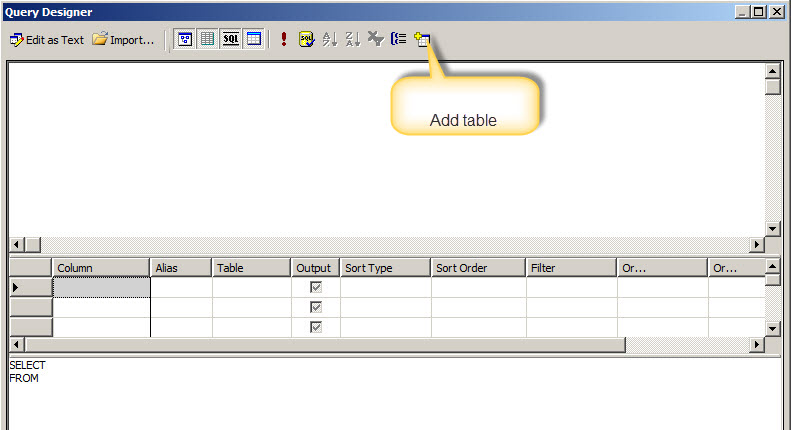The image size is (791, 430).
Task: Maximize the Query Designer window
Action: pos(758,12)
